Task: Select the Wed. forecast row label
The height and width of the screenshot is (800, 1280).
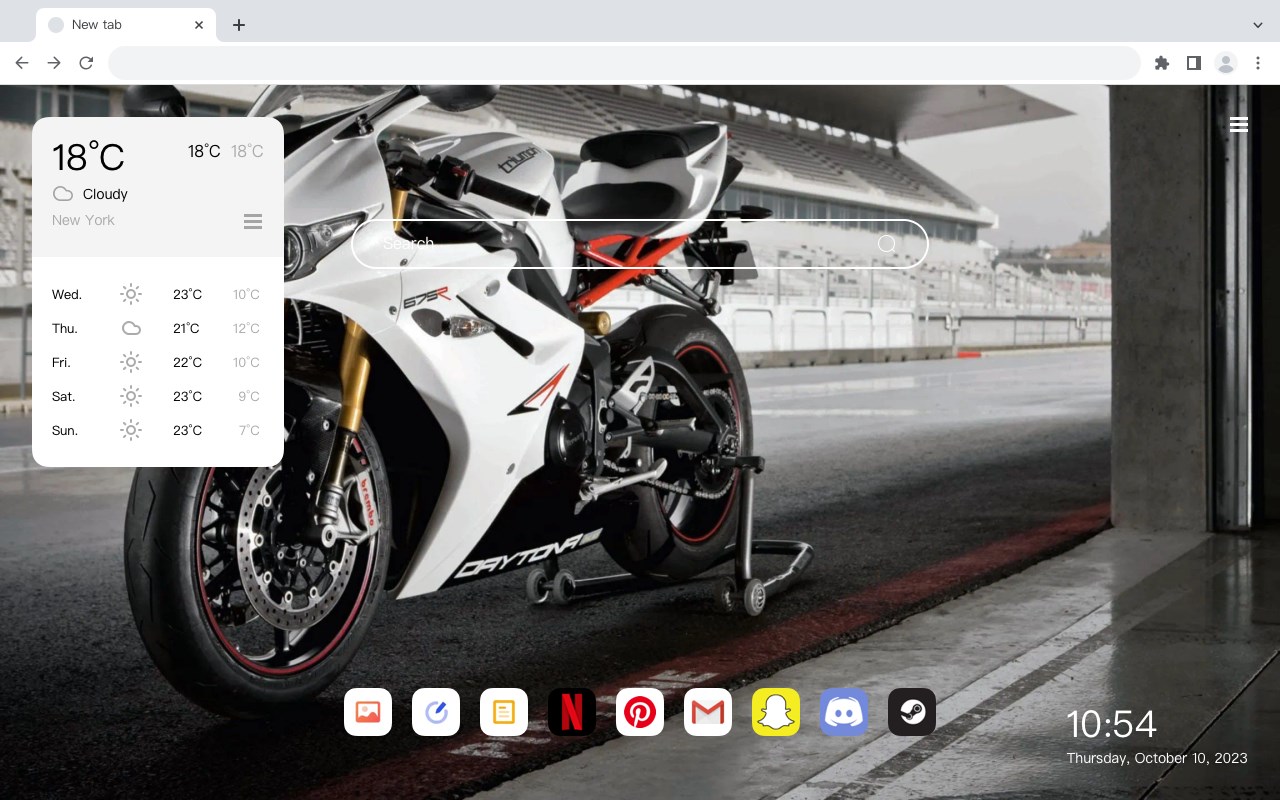Action: coord(67,295)
